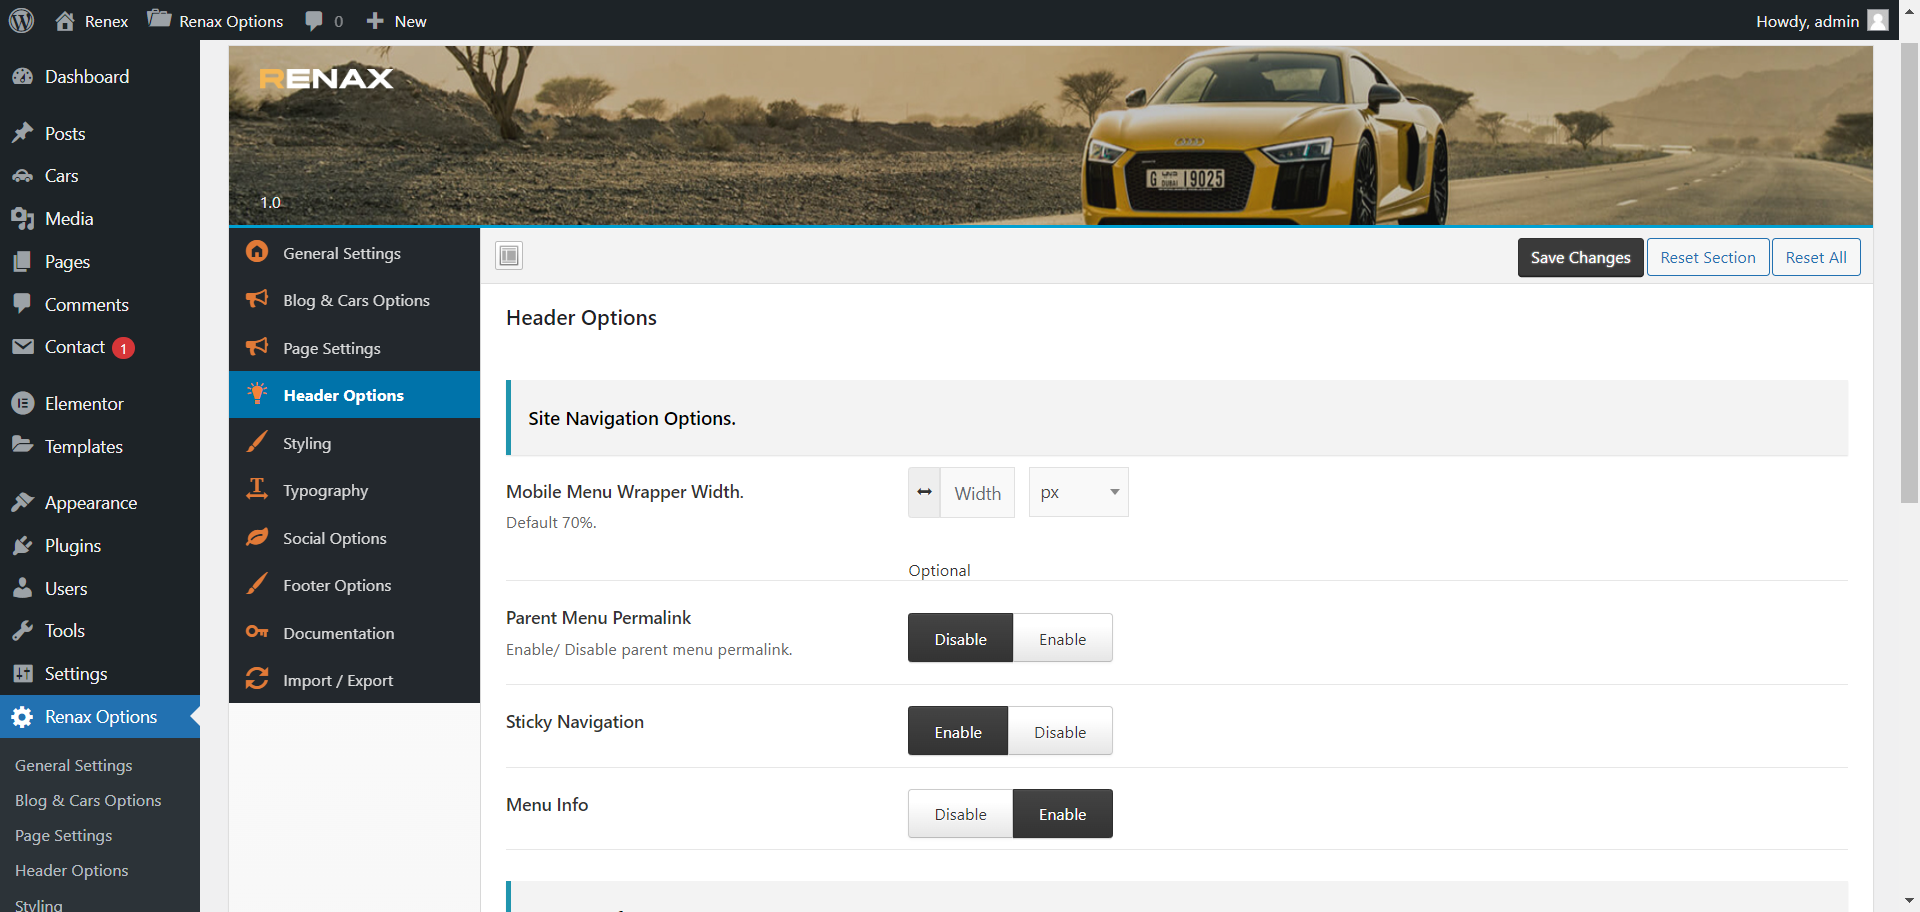Click the Media sidebar icon
Screen dimensions: 1920x912
[x=22, y=218]
